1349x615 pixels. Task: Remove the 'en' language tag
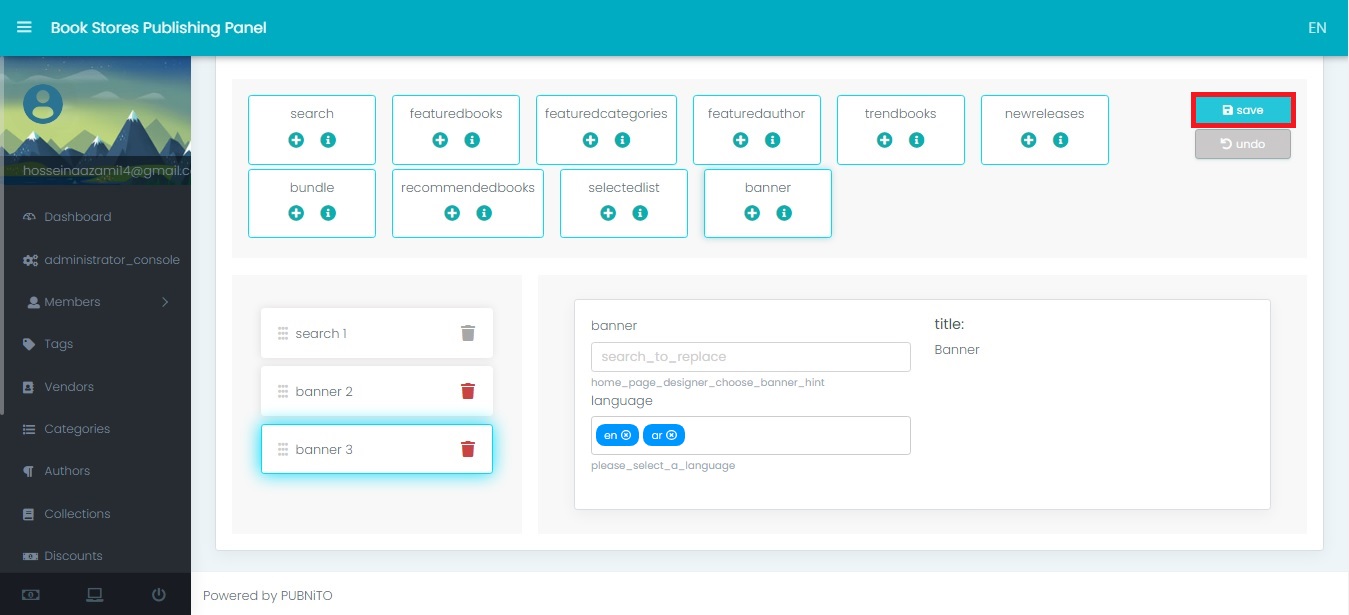626,435
